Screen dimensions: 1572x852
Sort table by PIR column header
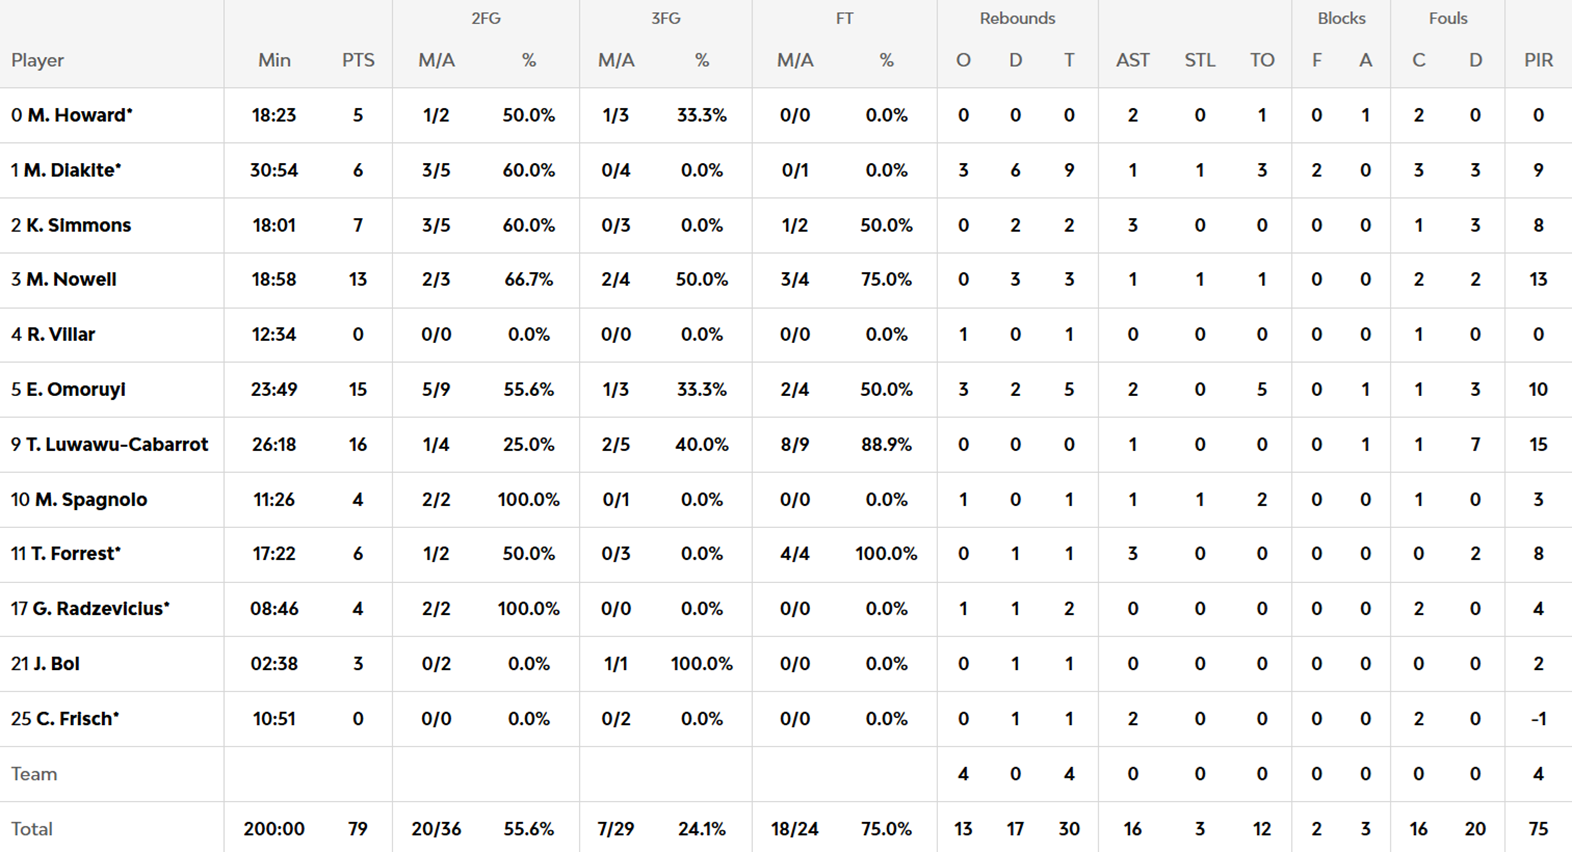click(1538, 60)
